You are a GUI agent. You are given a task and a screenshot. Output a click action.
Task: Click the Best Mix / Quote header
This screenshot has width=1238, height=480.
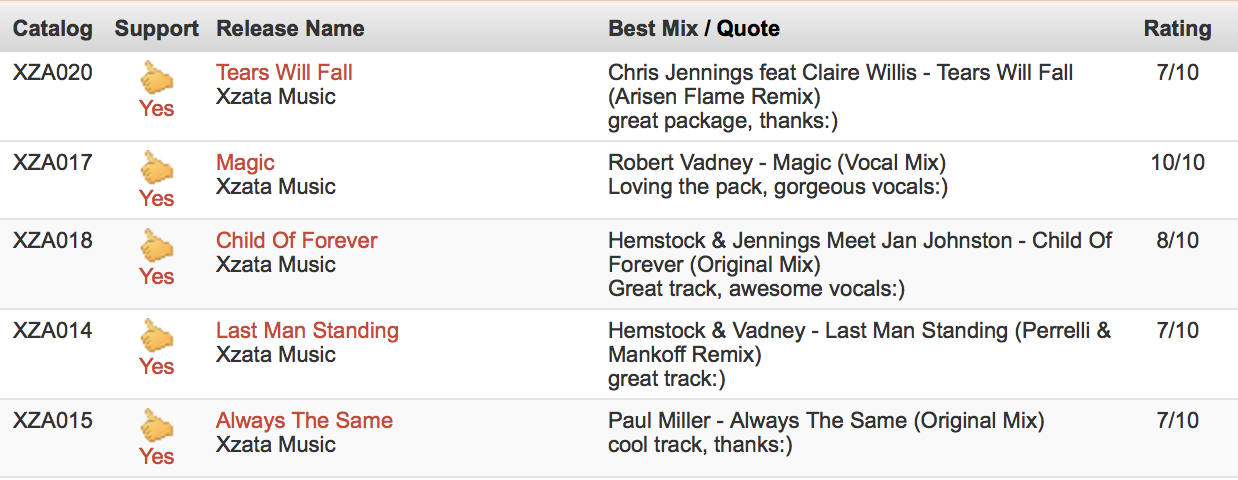tap(694, 29)
